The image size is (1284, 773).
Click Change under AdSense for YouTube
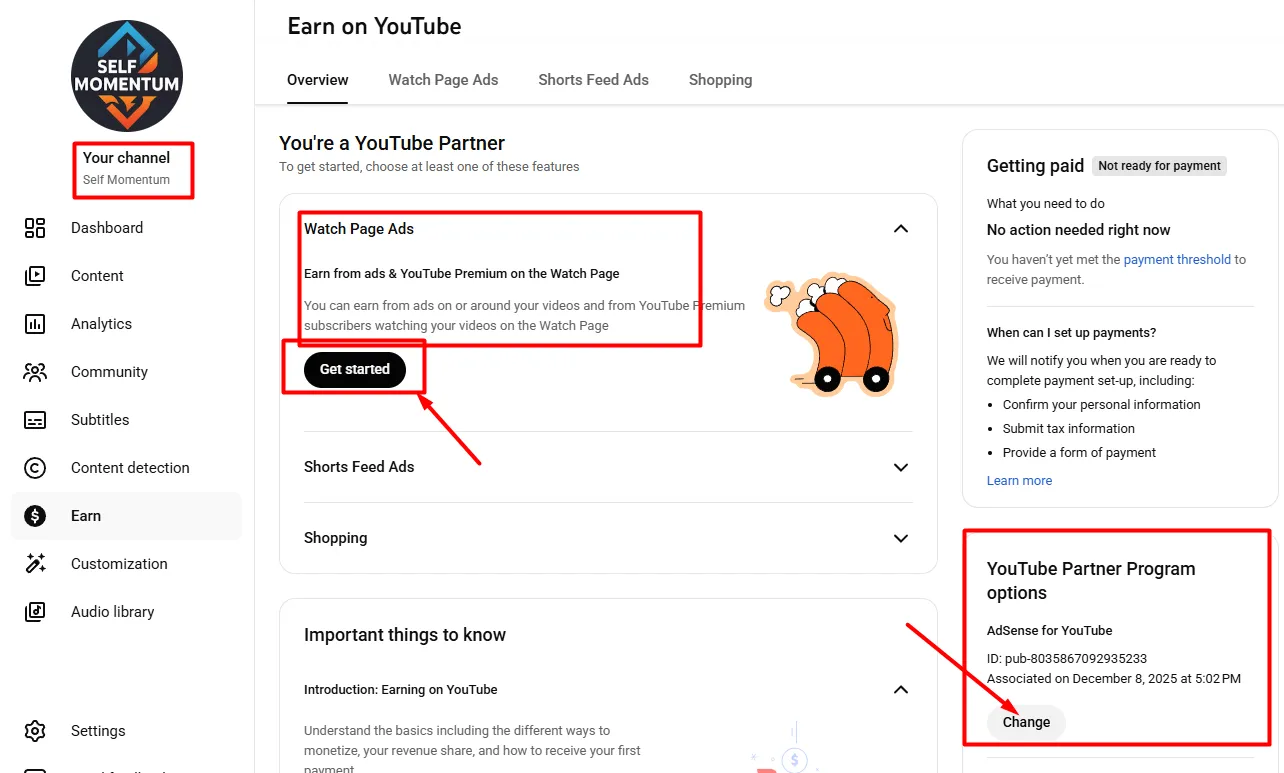1026,722
